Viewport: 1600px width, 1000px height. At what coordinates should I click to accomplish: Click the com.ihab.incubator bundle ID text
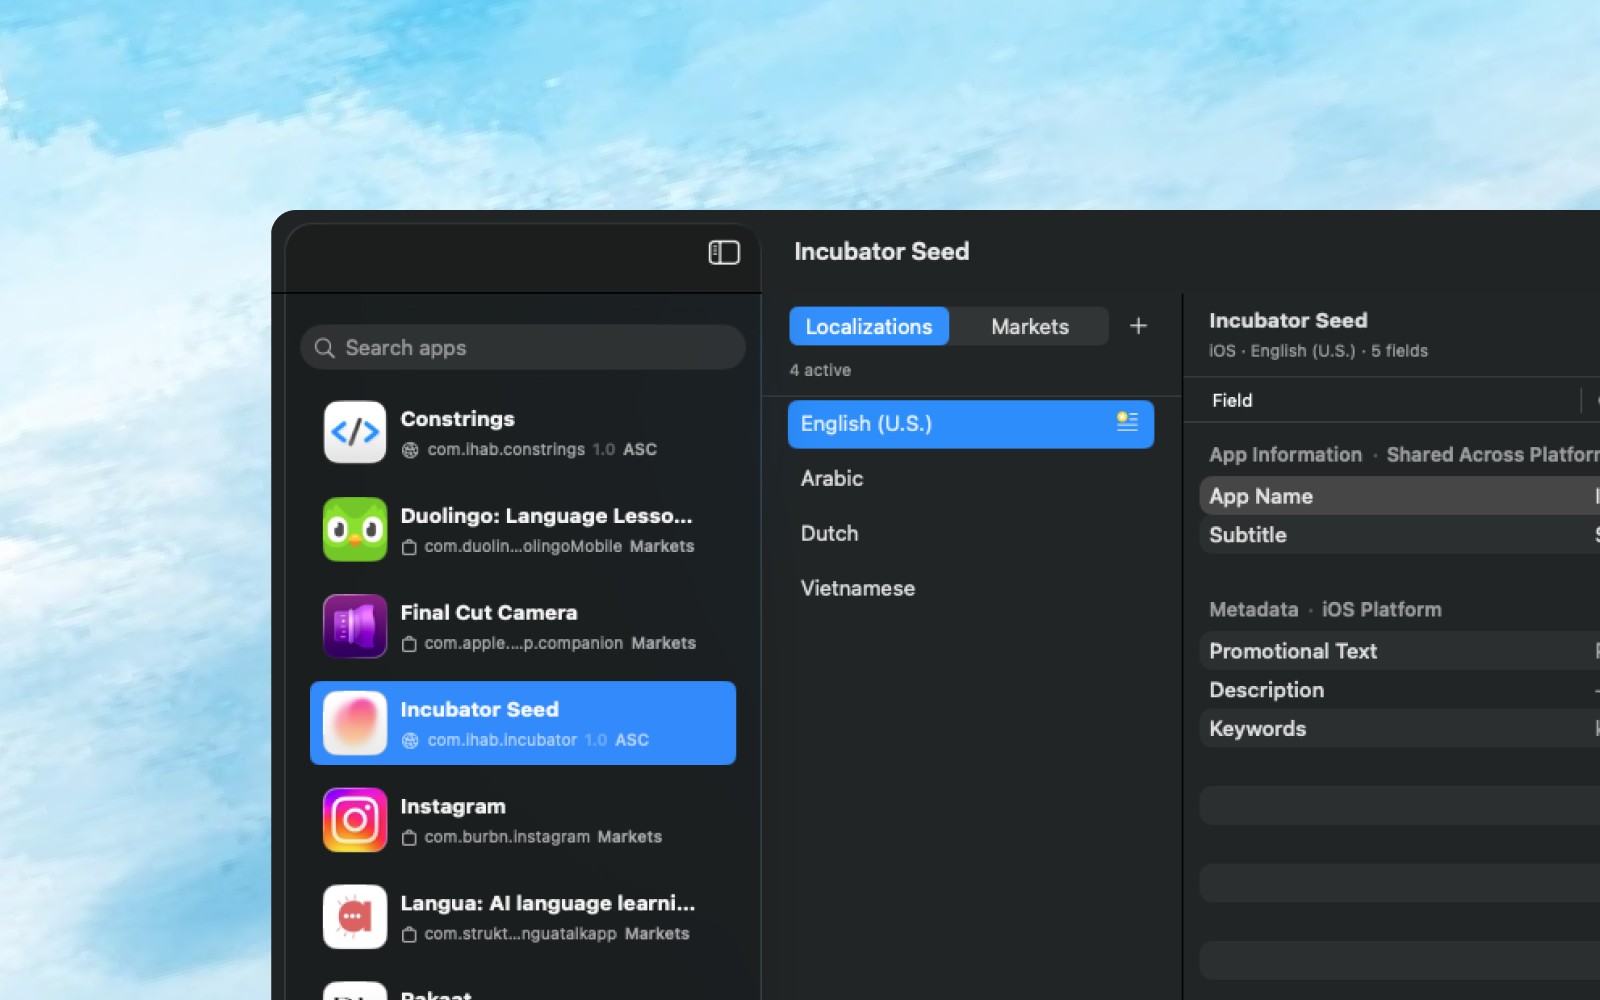coord(502,741)
